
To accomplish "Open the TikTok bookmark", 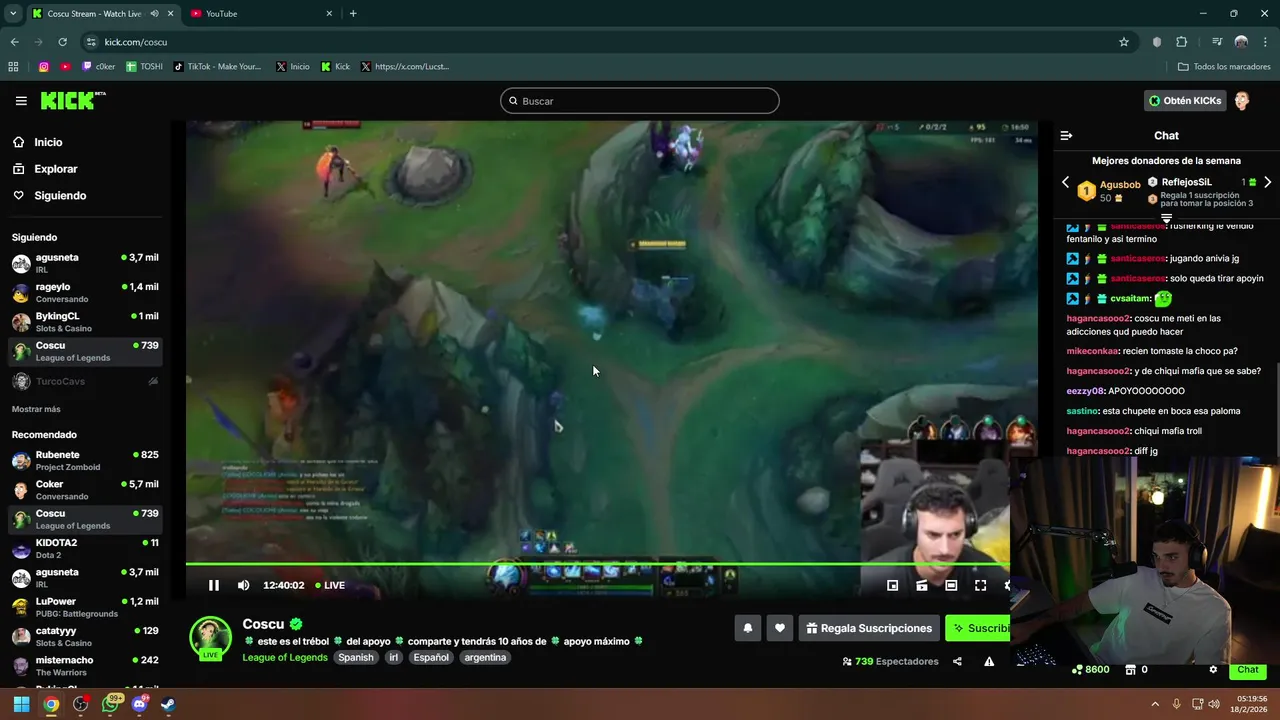I will click(x=217, y=67).
